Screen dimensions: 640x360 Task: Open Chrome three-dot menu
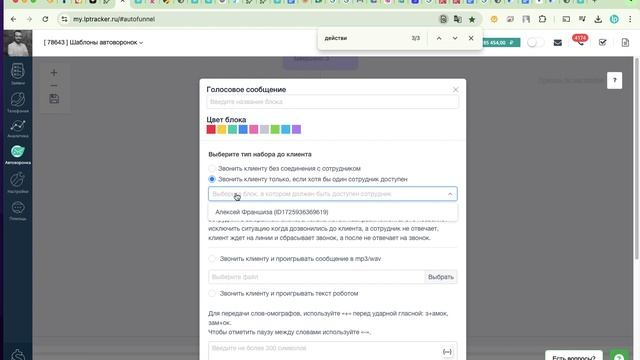click(630, 19)
